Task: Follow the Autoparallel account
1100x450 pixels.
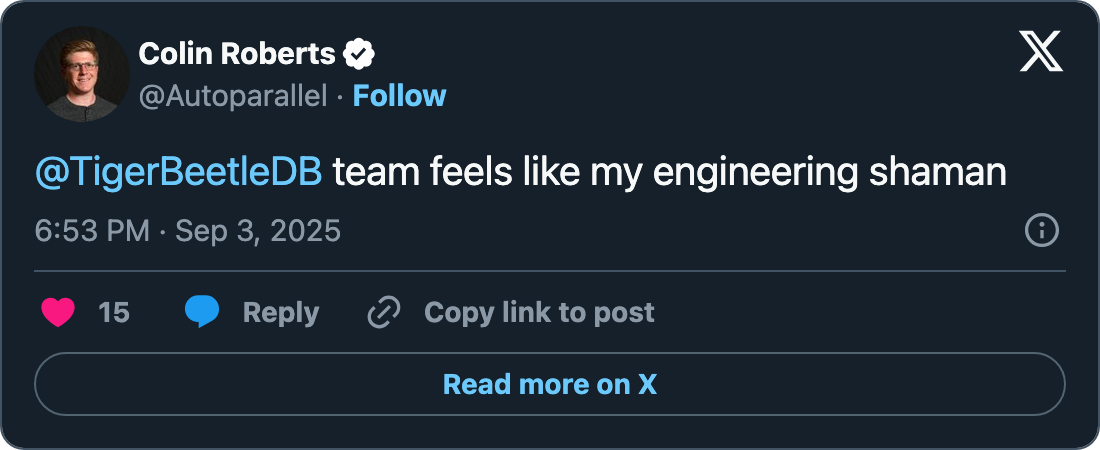Action: click(x=399, y=96)
